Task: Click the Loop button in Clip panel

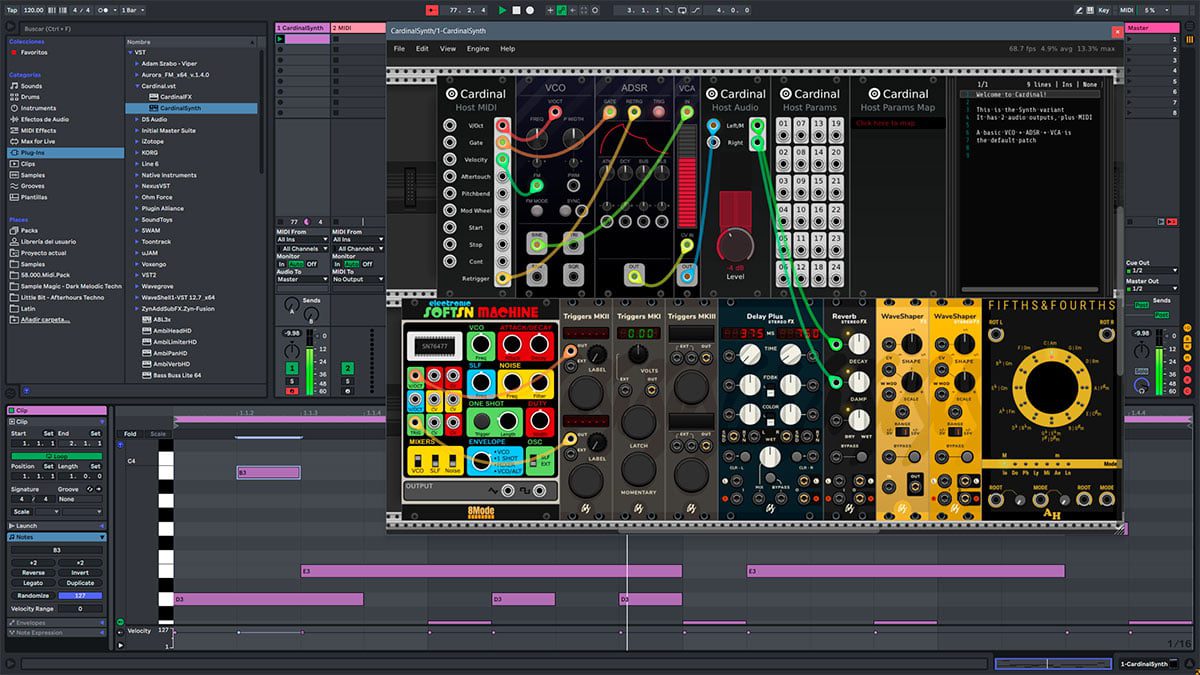Action: point(57,456)
